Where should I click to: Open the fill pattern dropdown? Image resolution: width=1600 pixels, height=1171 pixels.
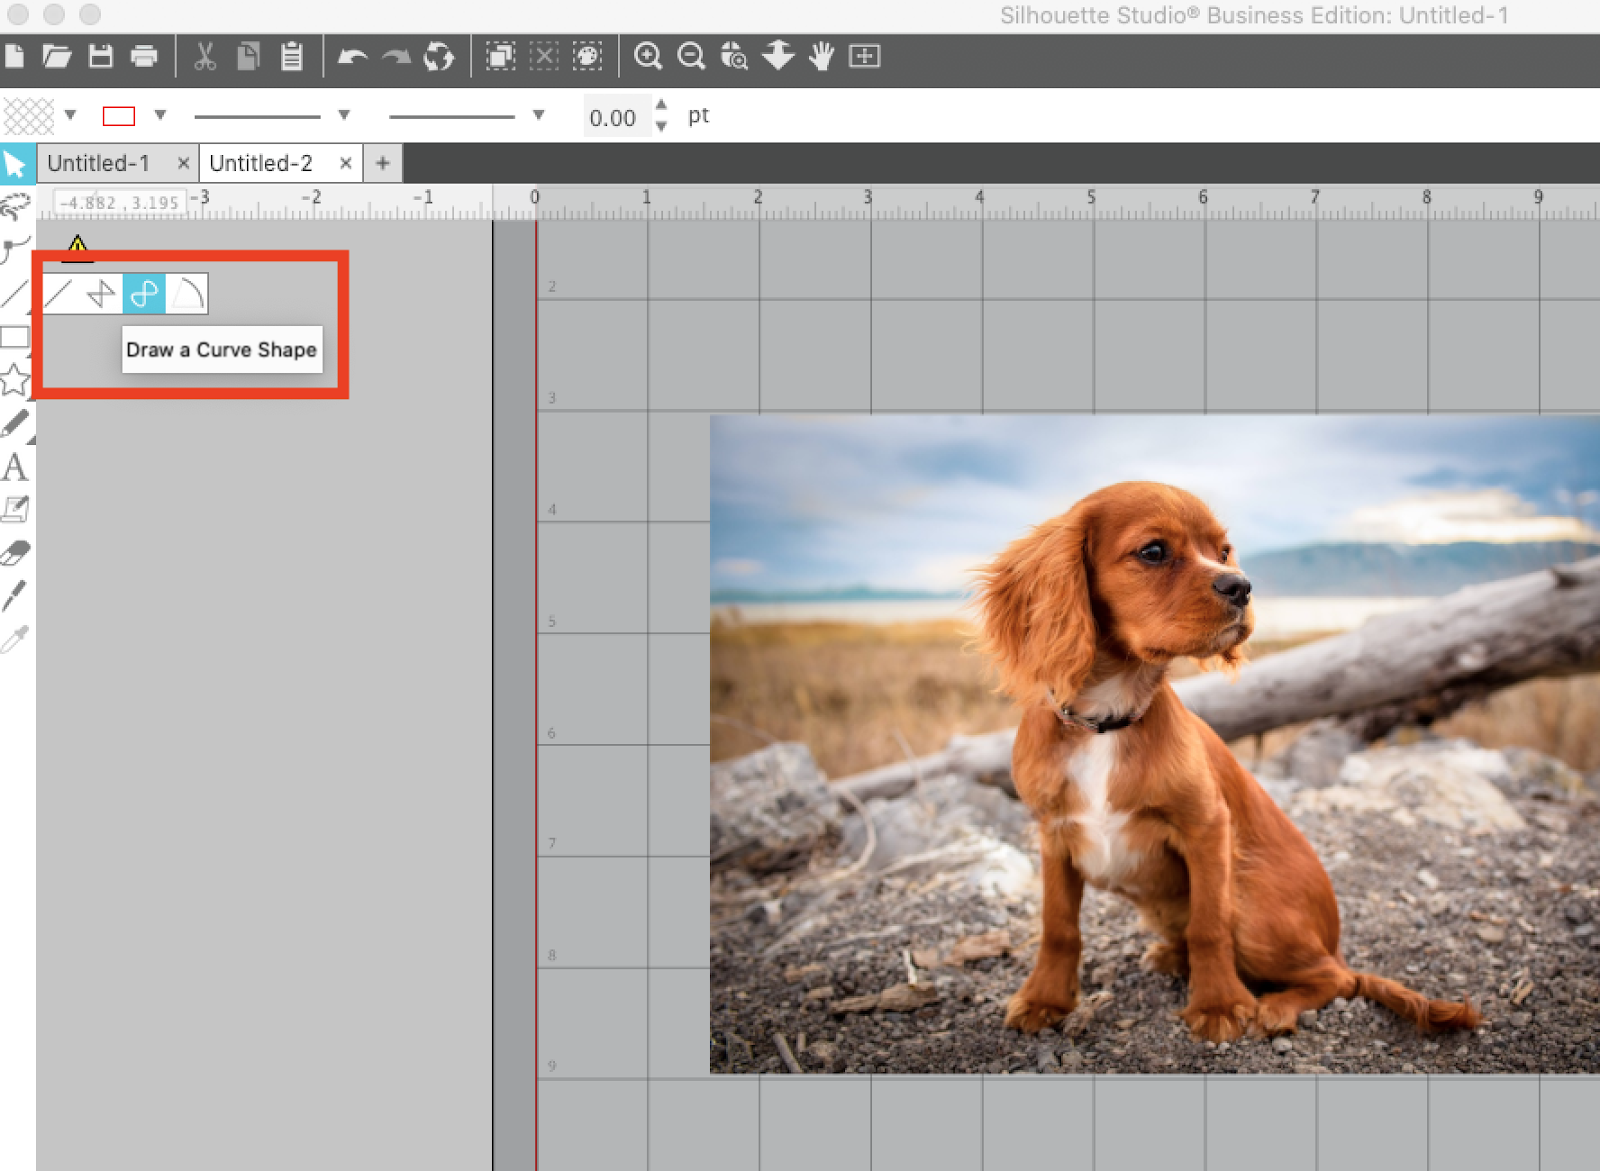69,115
